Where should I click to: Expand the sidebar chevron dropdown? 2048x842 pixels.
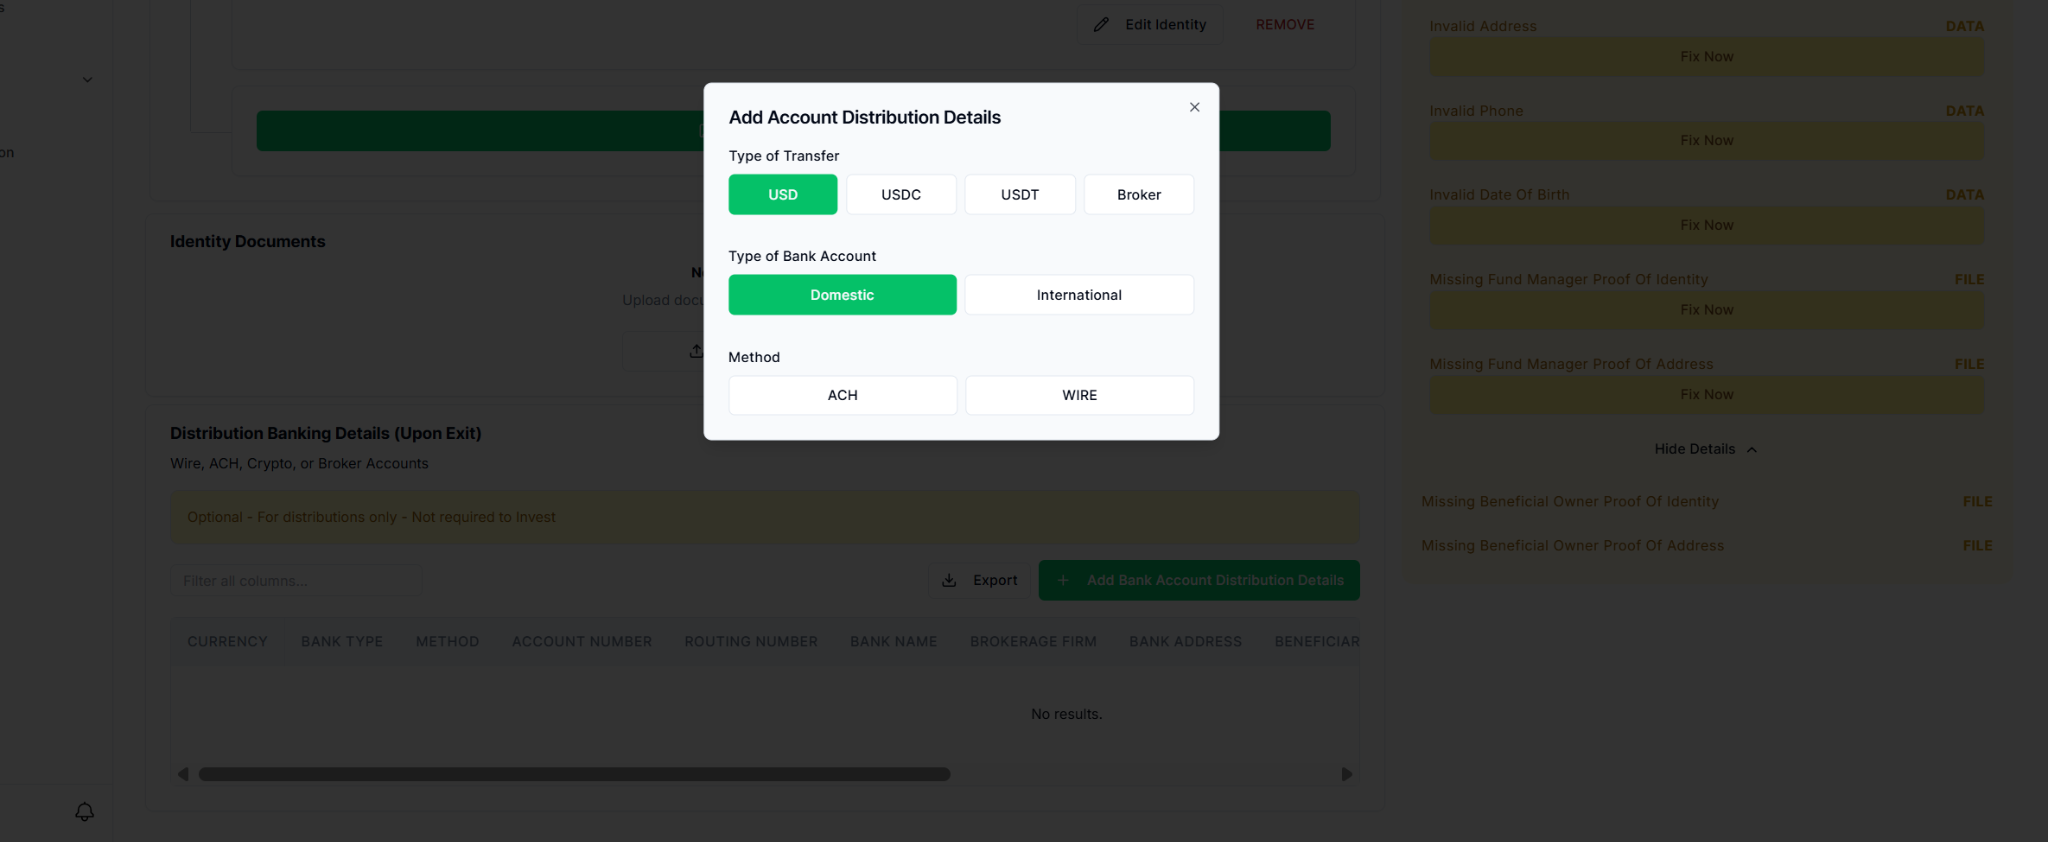click(x=88, y=80)
